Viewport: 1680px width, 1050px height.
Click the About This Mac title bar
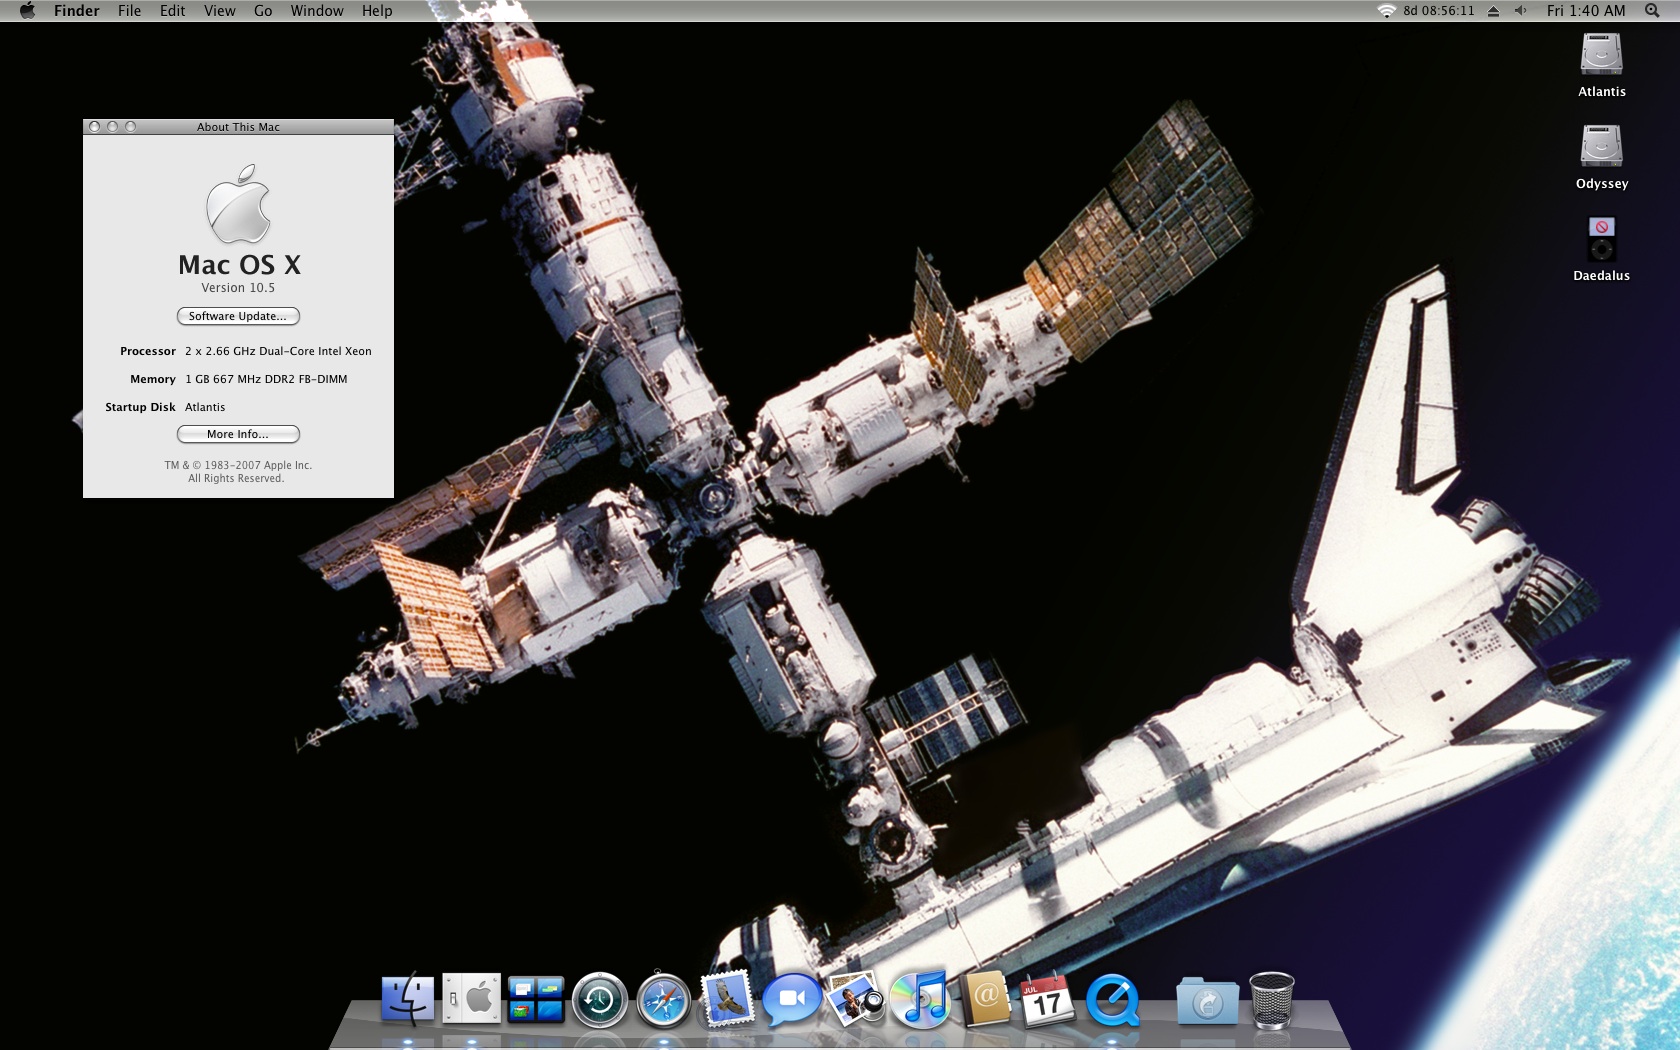(x=238, y=127)
